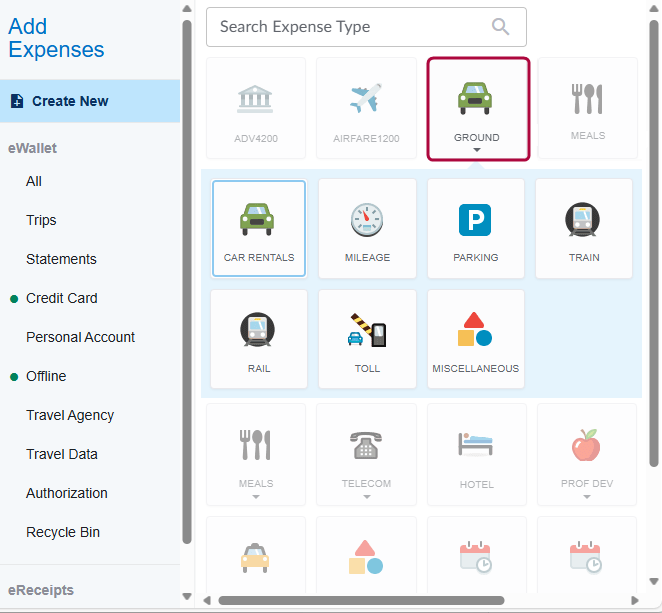Click the Search Expense Type field
This screenshot has width=662, height=613.
tap(350, 27)
